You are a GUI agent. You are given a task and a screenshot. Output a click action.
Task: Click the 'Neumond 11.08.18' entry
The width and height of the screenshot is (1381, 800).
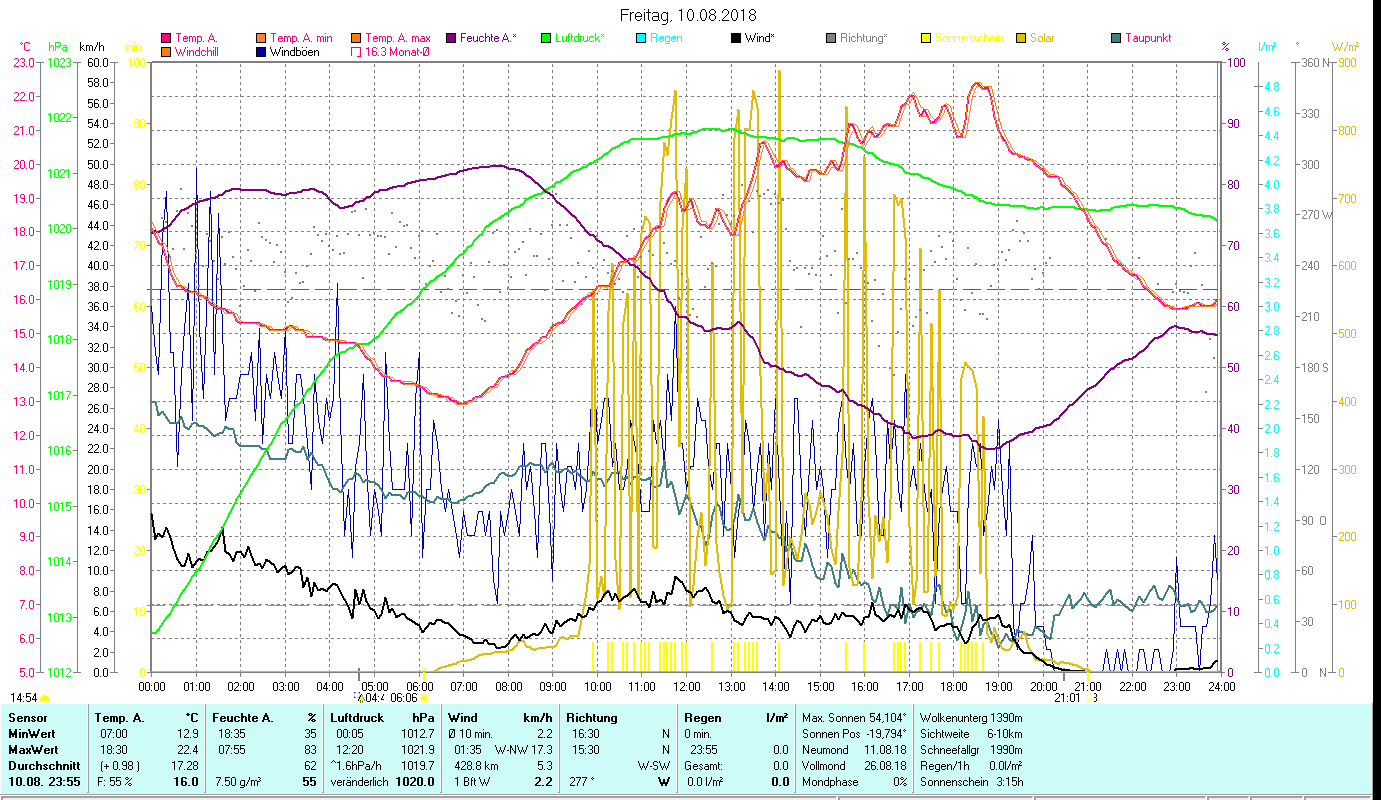coord(854,749)
